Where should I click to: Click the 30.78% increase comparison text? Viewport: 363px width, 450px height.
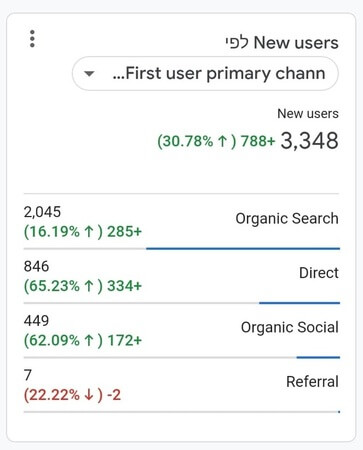click(x=216, y=141)
